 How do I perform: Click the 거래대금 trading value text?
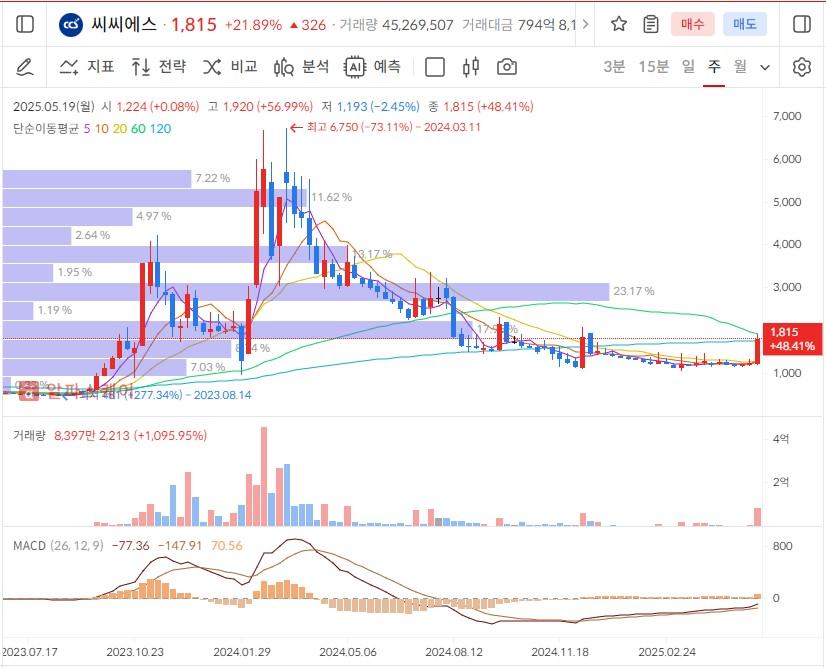coord(518,25)
